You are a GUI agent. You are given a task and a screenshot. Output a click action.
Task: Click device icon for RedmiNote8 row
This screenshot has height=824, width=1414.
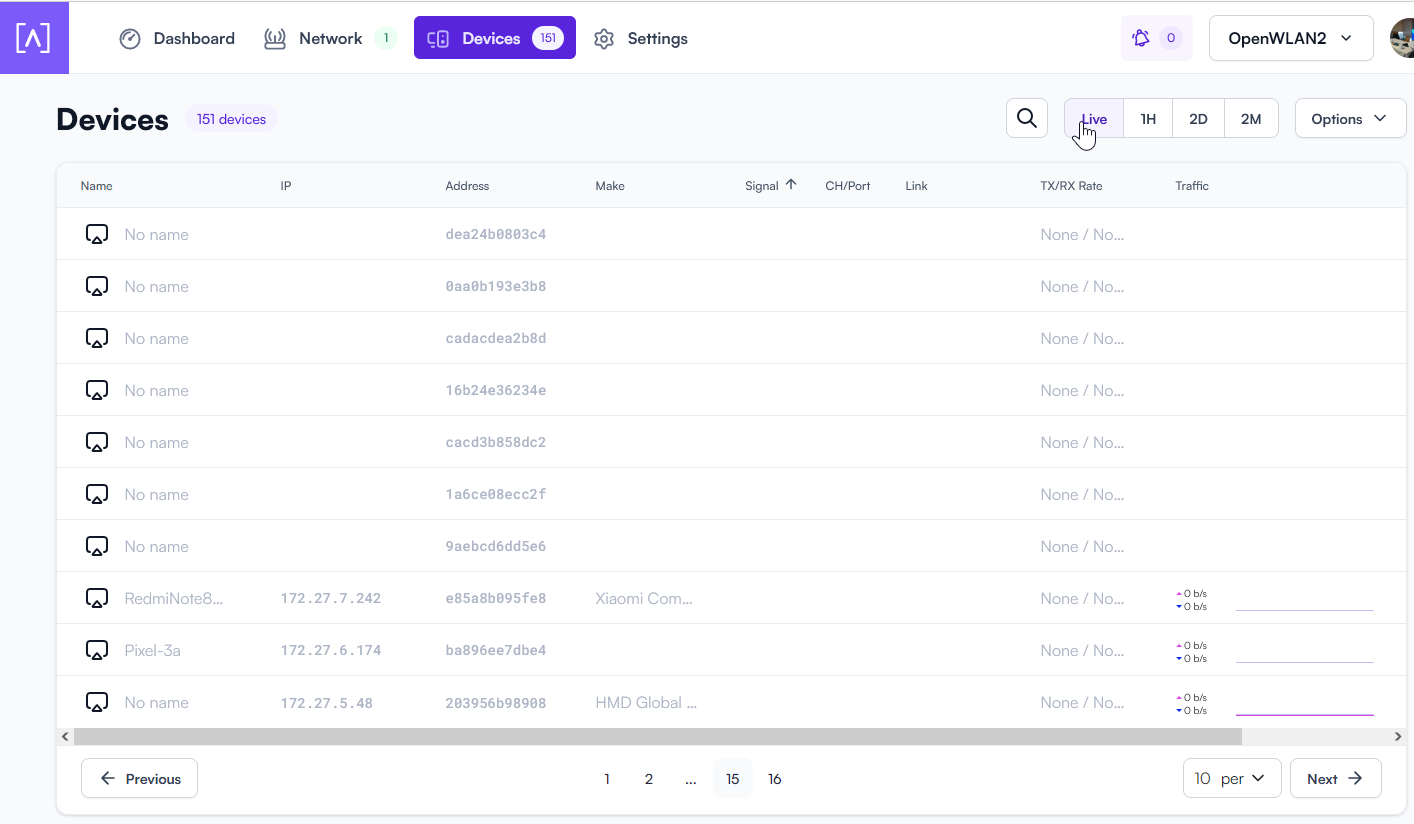pos(96,598)
